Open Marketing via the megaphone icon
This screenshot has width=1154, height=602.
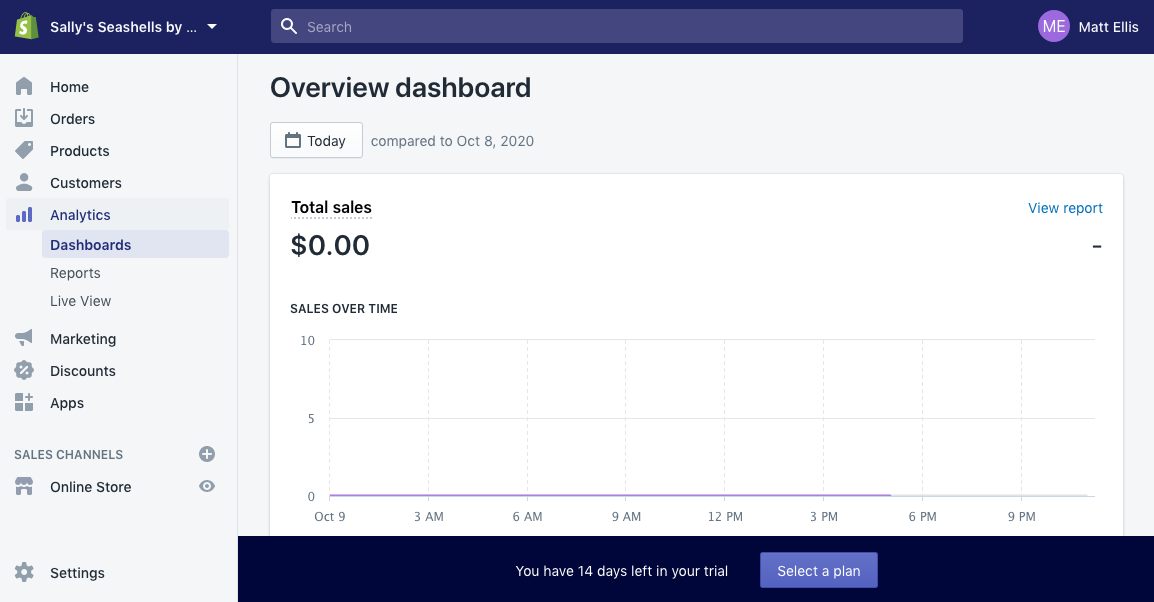[24, 338]
